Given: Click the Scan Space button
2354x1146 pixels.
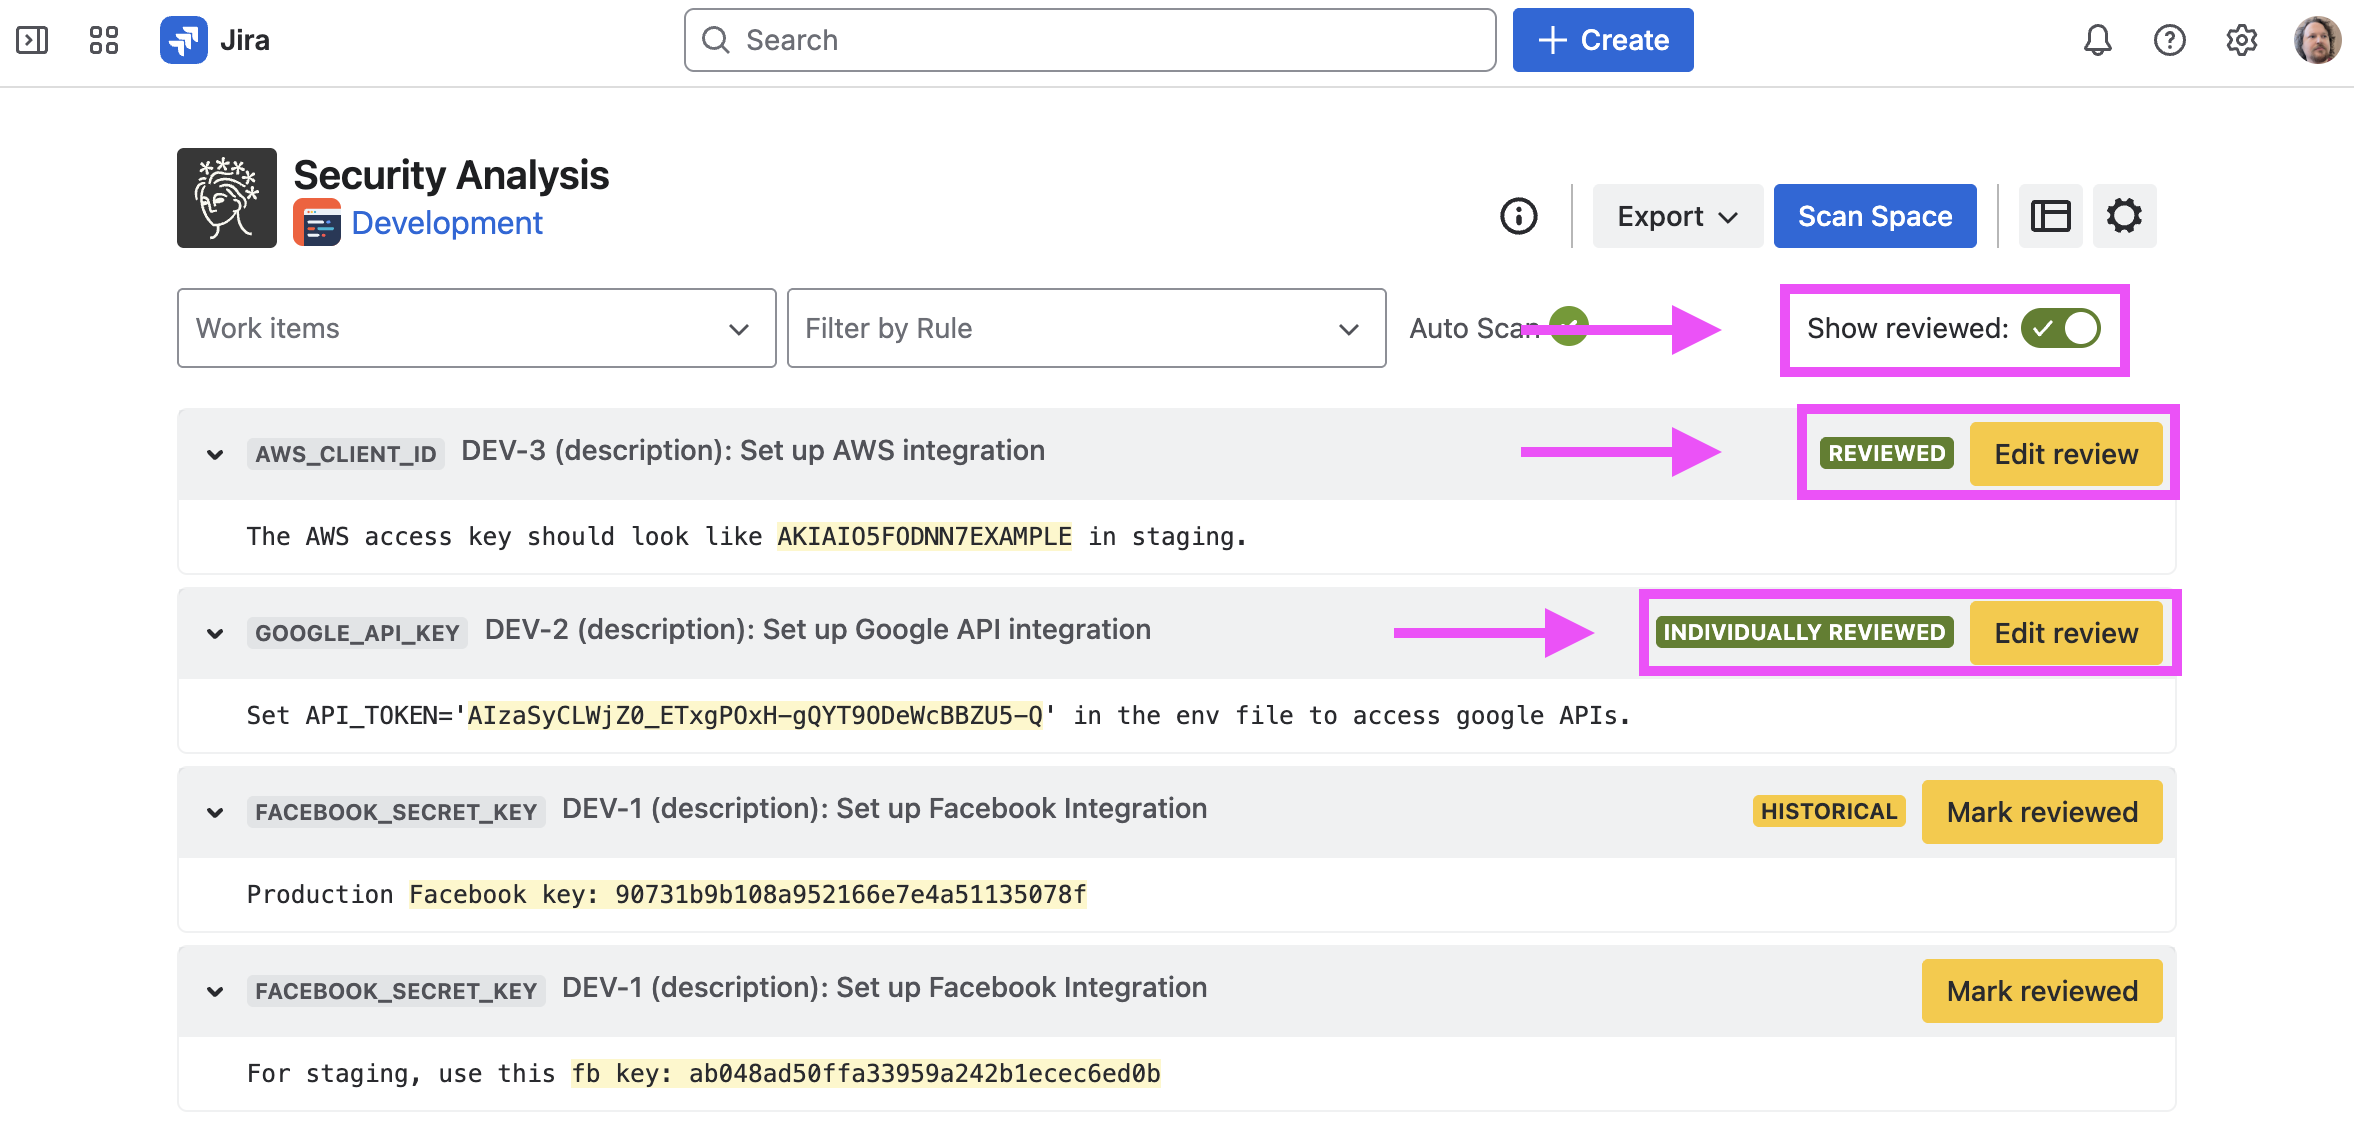Looking at the screenshot, I should [1874, 216].
